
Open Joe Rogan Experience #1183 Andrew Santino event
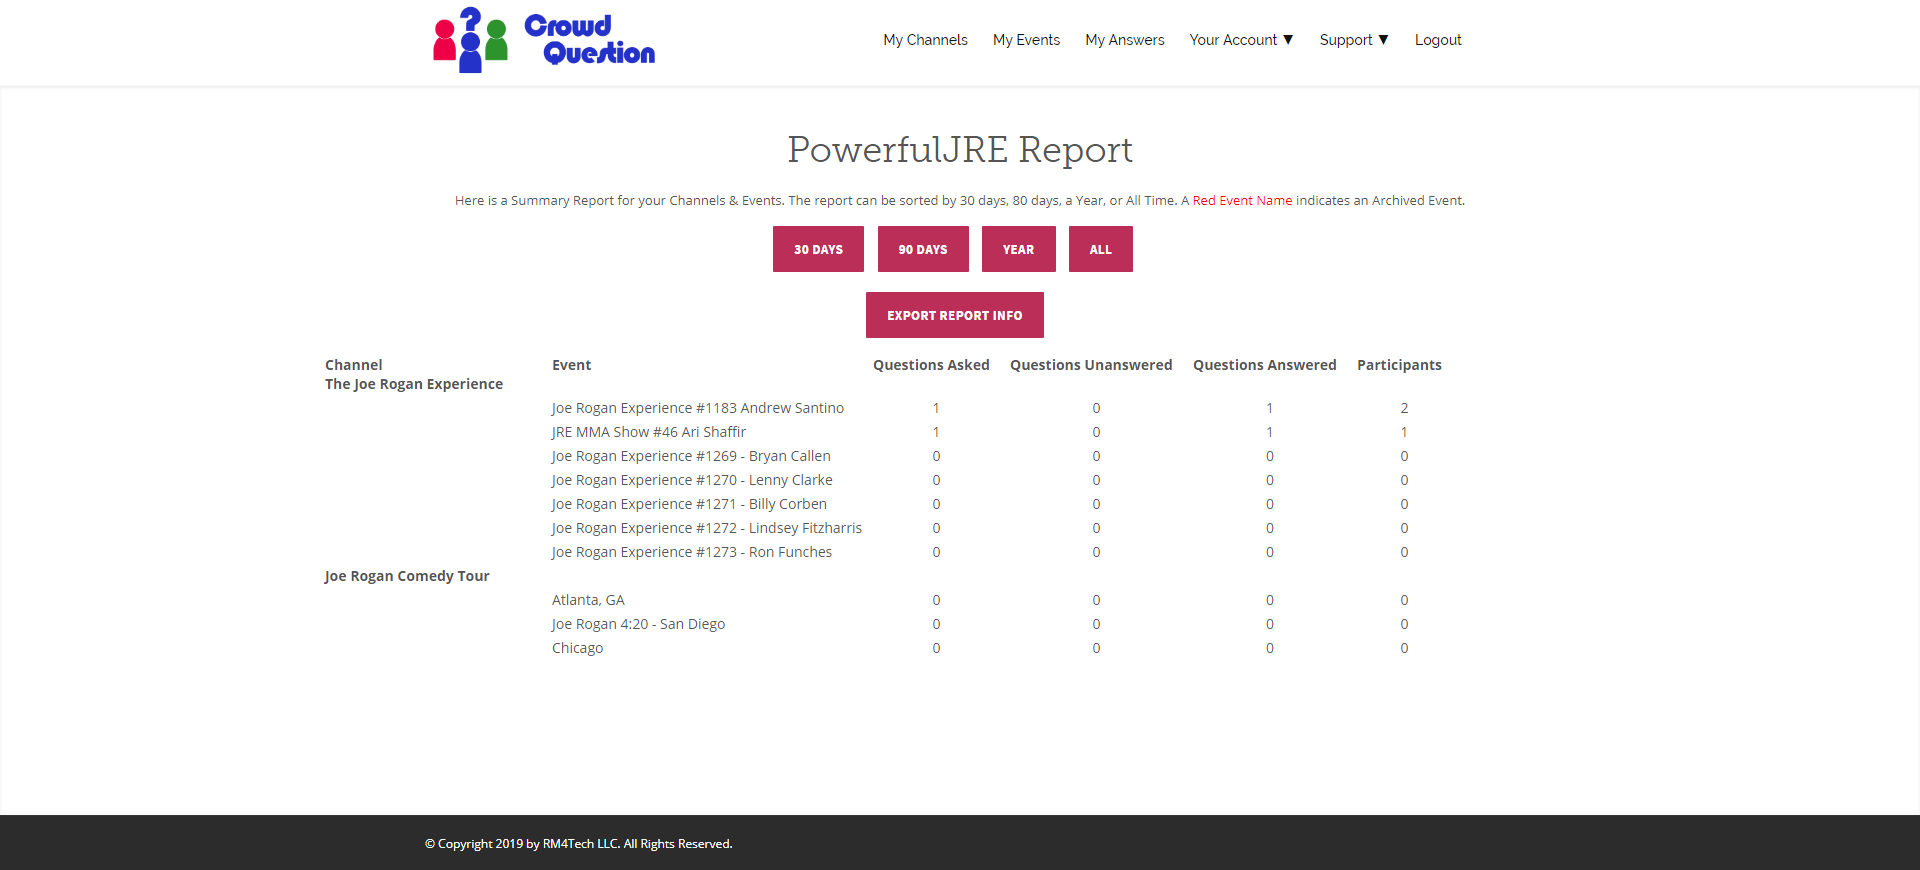[698, 408]
